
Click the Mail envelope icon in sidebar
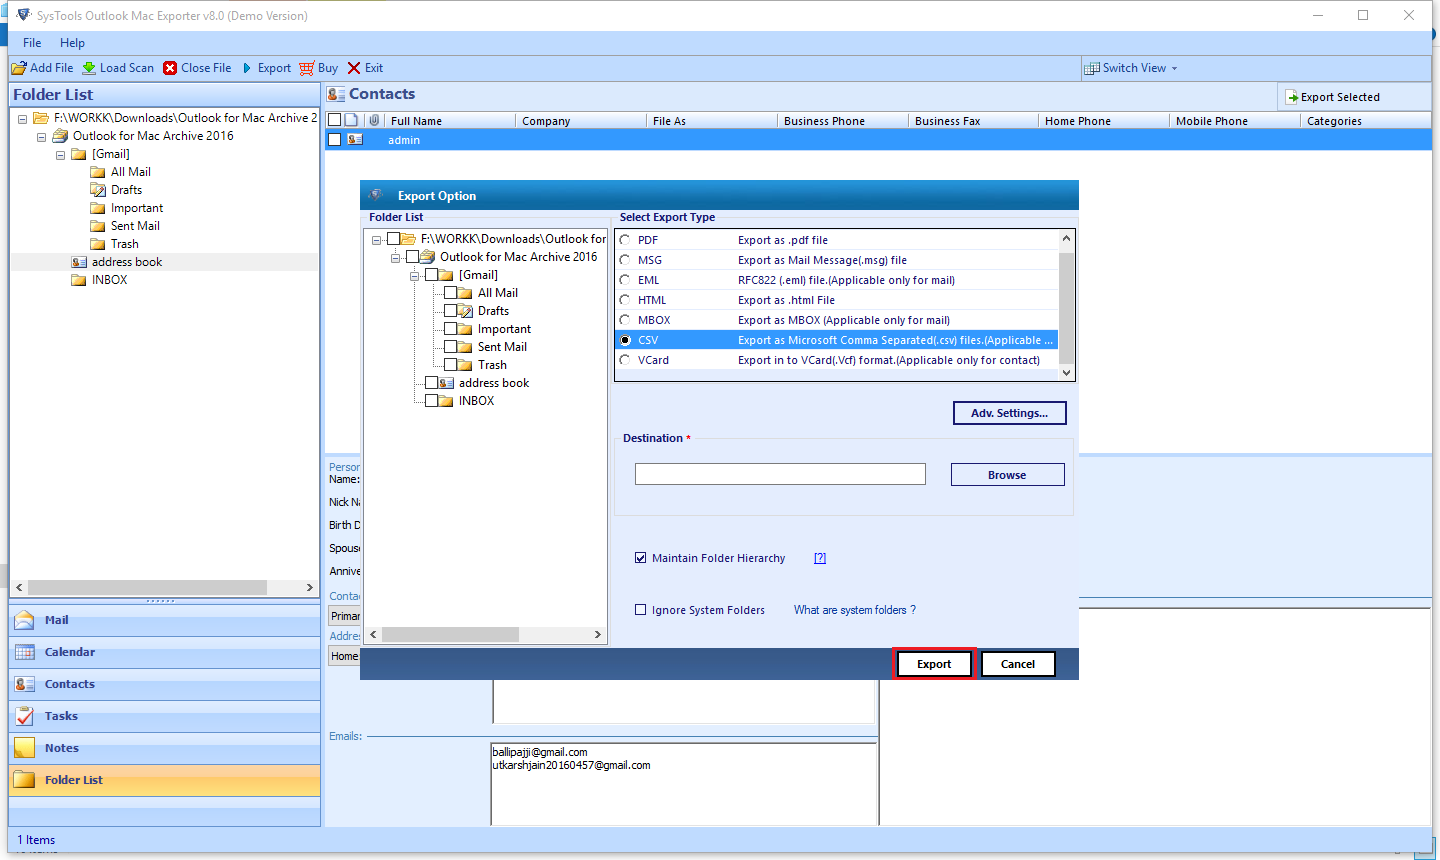point(25,620)
